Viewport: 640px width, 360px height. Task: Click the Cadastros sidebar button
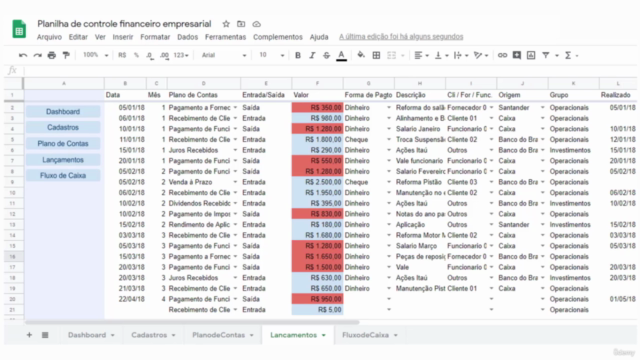click(x=63, y=127)
